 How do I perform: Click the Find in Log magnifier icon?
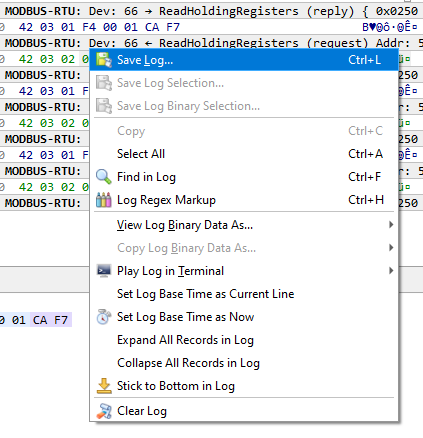click(x=104, y=177)
